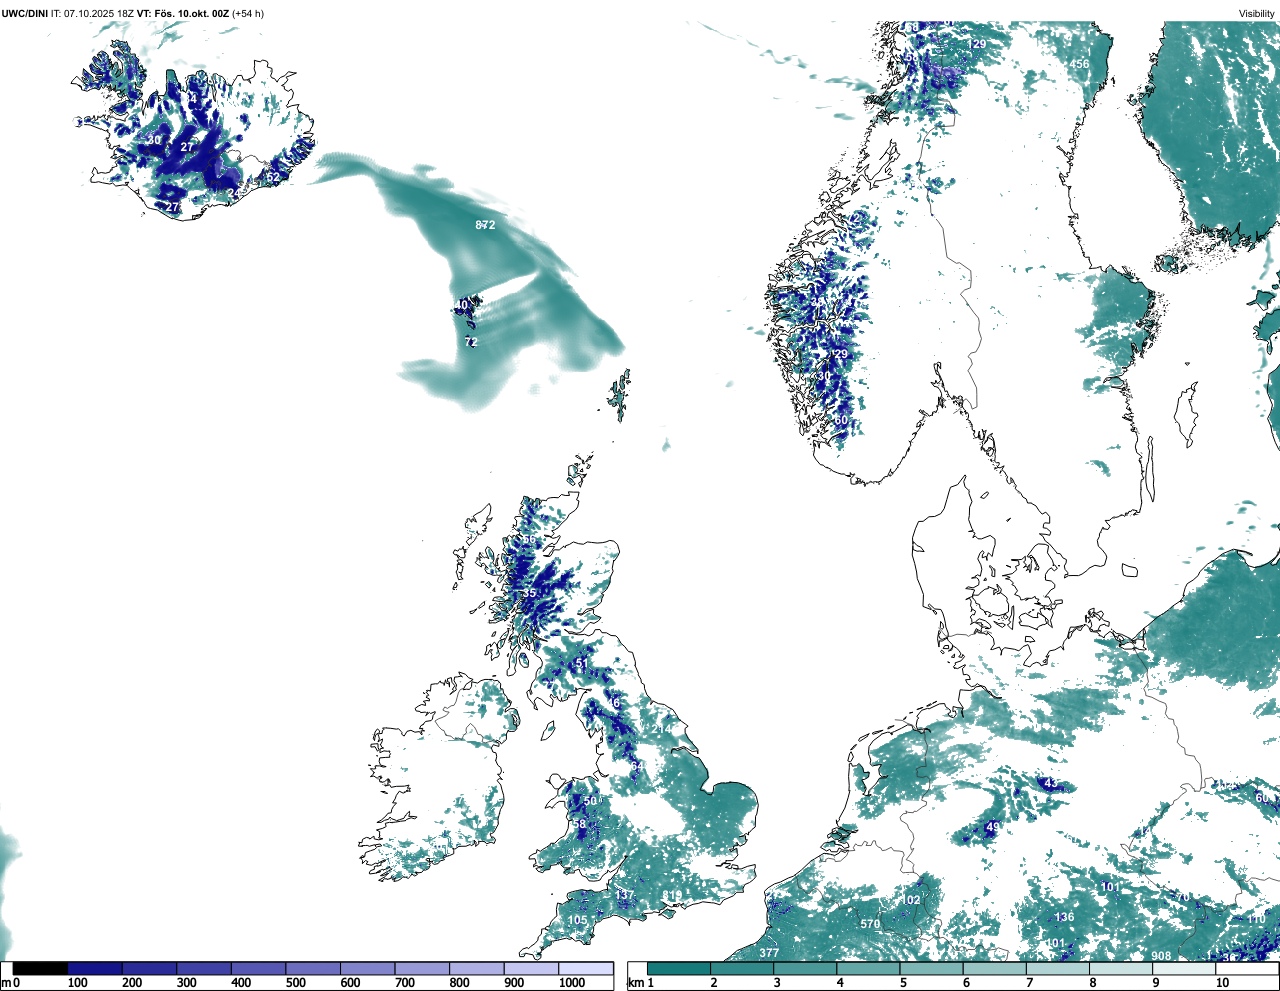This screenshot has height=991, width=1280.
Task: Click the '500' tick on metre legend
Action: [x=296, y=983]
